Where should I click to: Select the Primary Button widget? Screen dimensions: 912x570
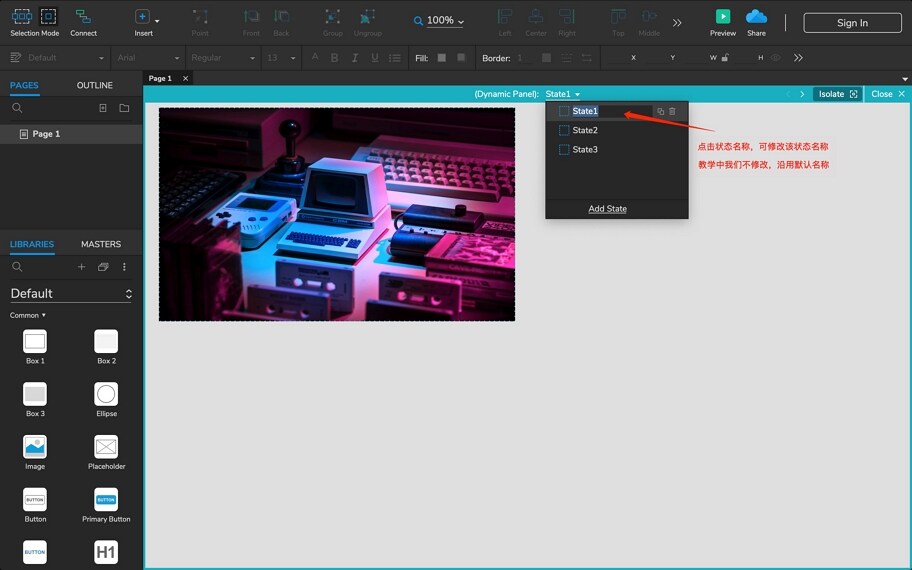click(x=106, y=505)
